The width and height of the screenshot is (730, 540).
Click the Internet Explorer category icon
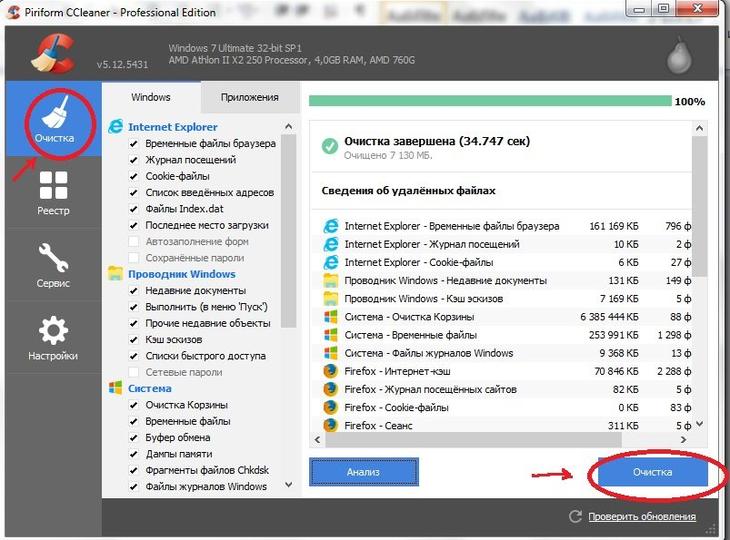115,127
